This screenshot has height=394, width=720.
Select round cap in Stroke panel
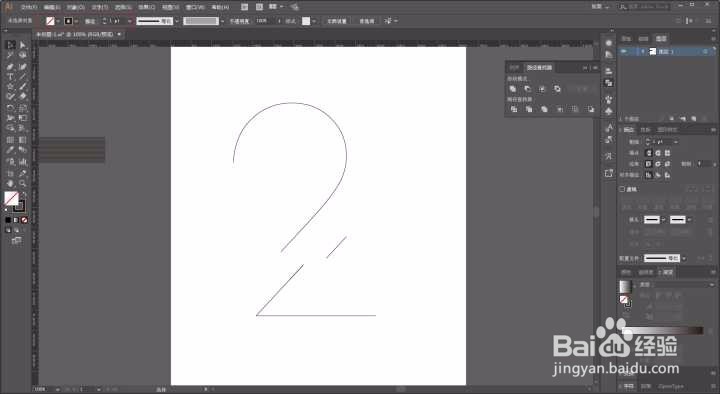click(x=658, y=152)
